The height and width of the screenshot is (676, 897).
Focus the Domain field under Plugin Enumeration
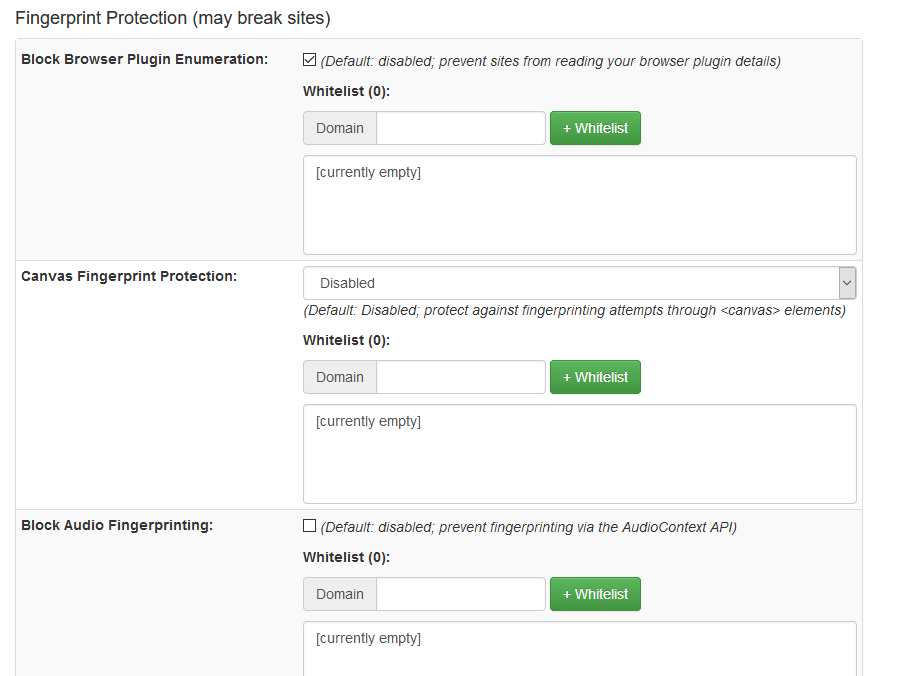click(461, 128)
